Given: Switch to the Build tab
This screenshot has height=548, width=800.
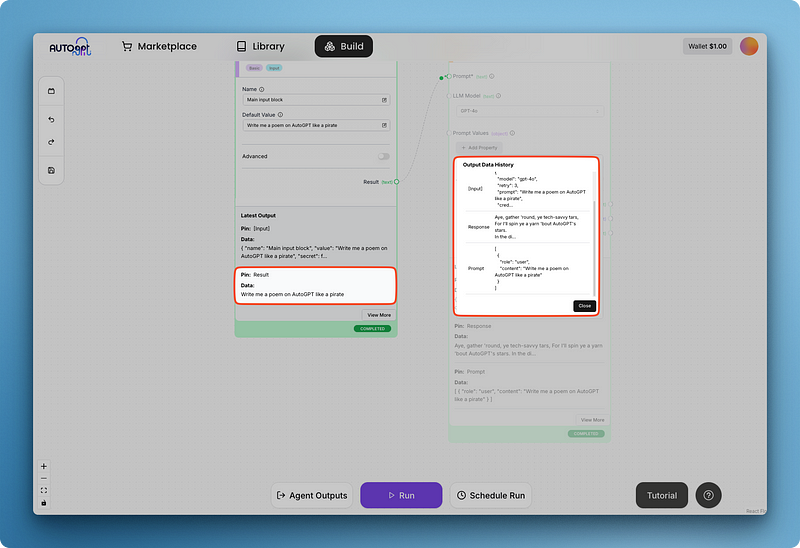Looking at the screenshot, I should pyautogui.click(x=344, y=46).
